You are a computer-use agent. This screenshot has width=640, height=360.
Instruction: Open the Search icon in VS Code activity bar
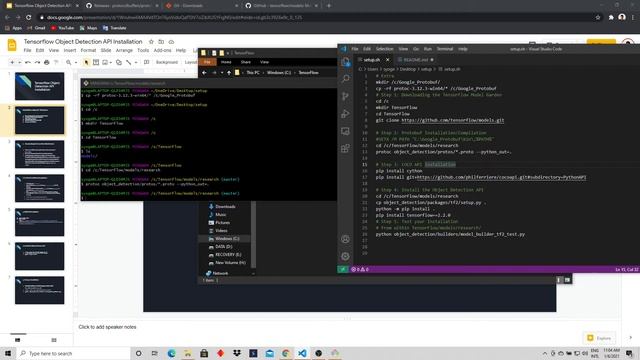coord(345,78)
